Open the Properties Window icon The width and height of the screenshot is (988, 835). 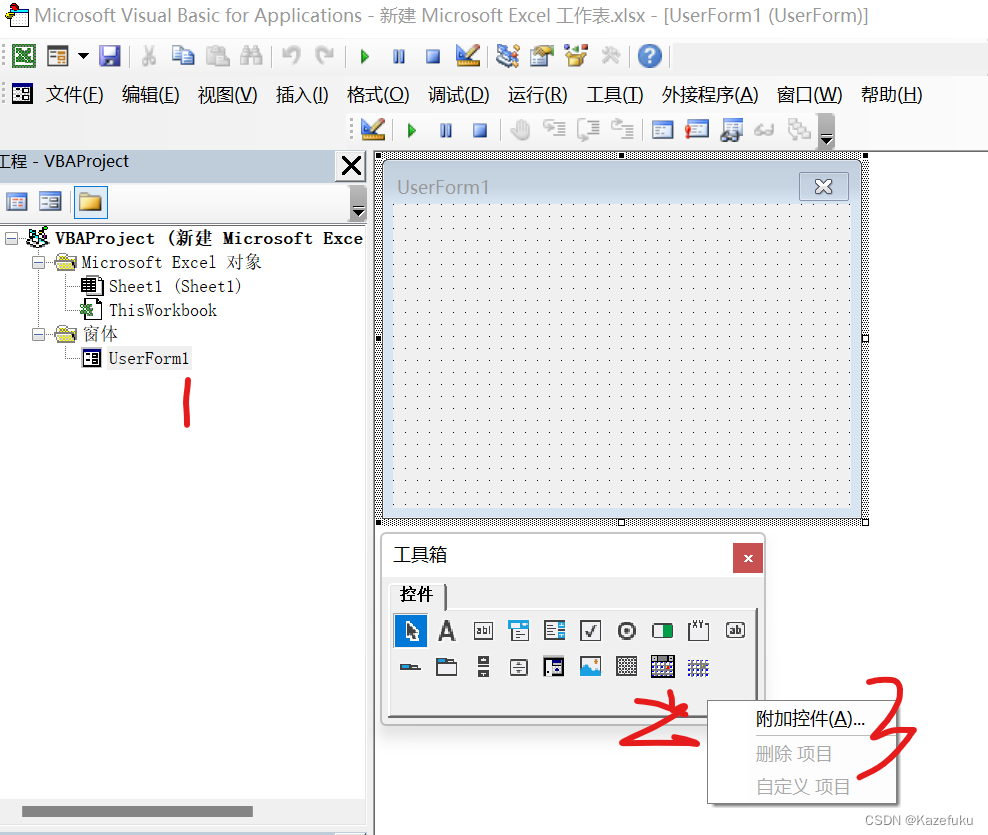pos(542,56)
